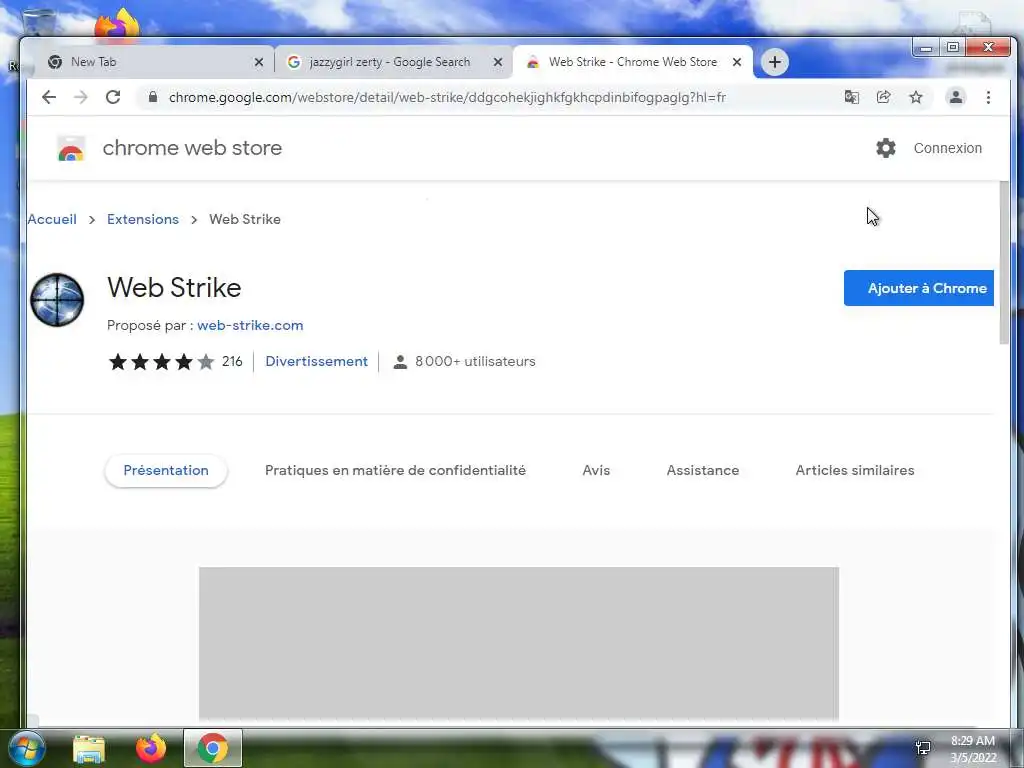
Task: Click the chrome web store title text
Action: (x=193, y=148)
